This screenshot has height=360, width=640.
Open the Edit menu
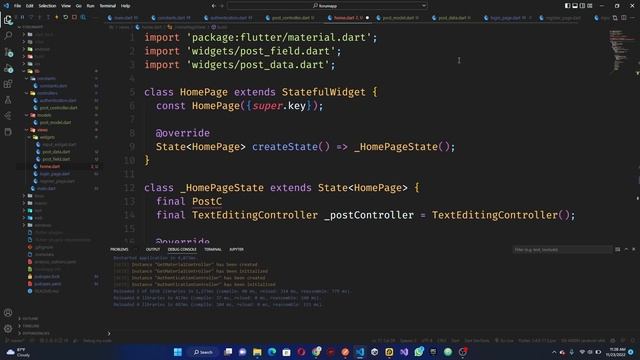[x=30, y=6]
